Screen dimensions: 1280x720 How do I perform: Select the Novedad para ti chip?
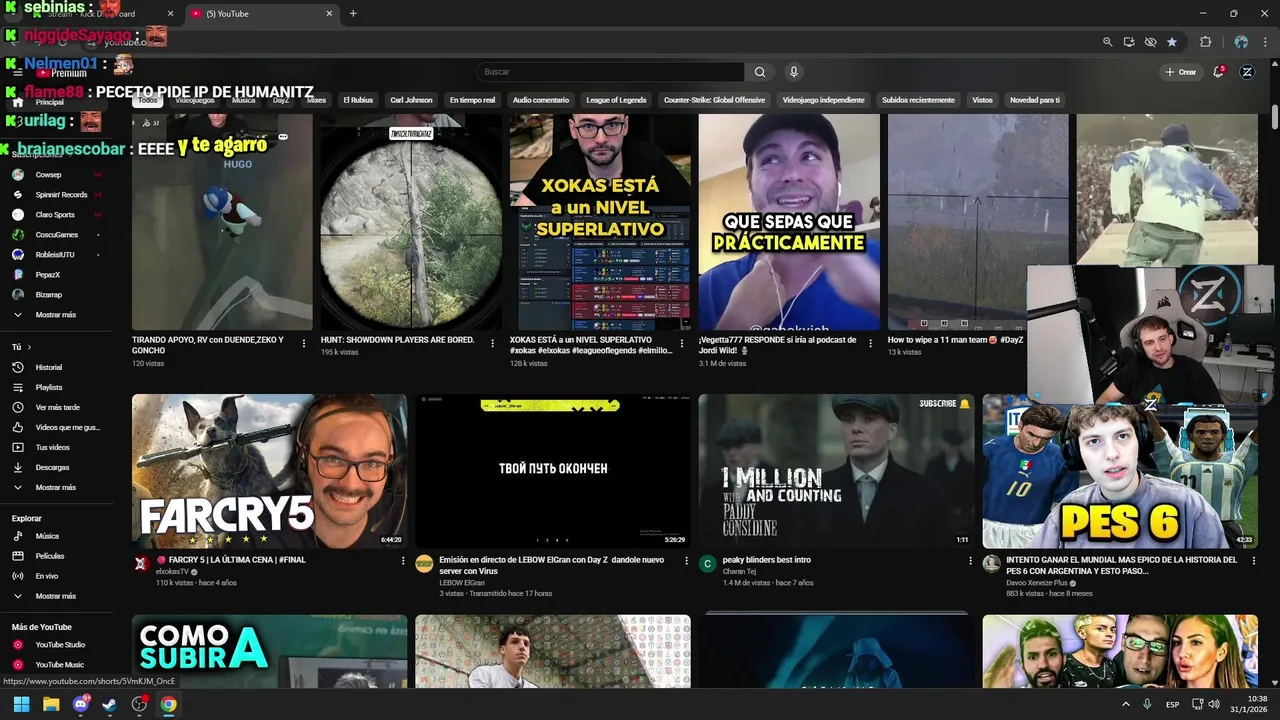pyautogui.click(x=1034, y=100)
